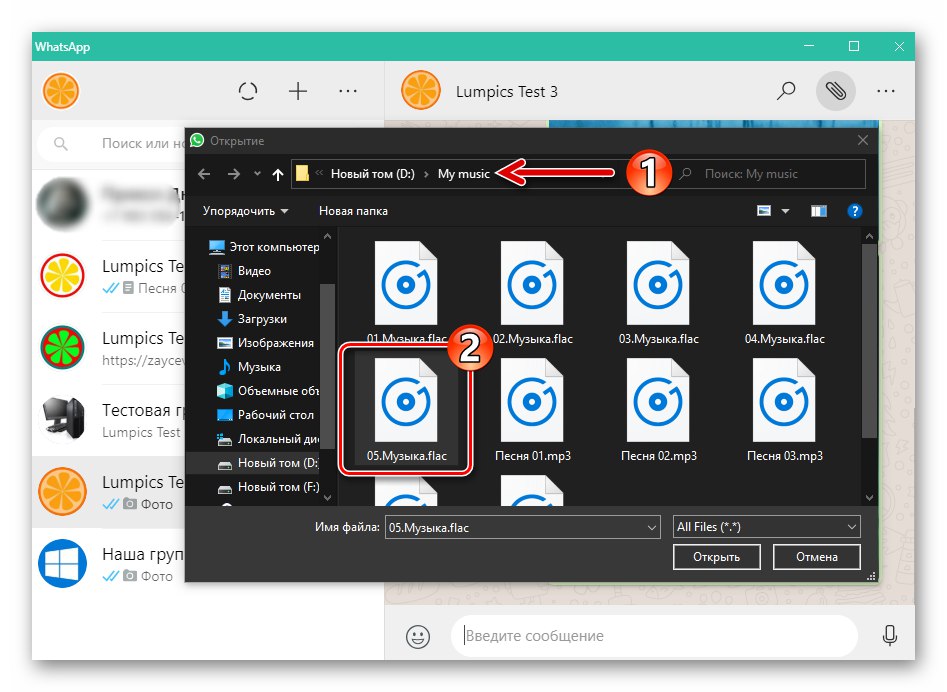
Task: Go up one folder level
Action: (277, 175)
